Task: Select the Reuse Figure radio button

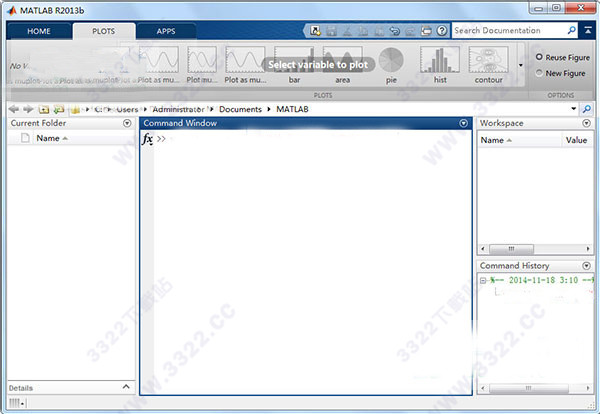Action: (x=539, y=57)
